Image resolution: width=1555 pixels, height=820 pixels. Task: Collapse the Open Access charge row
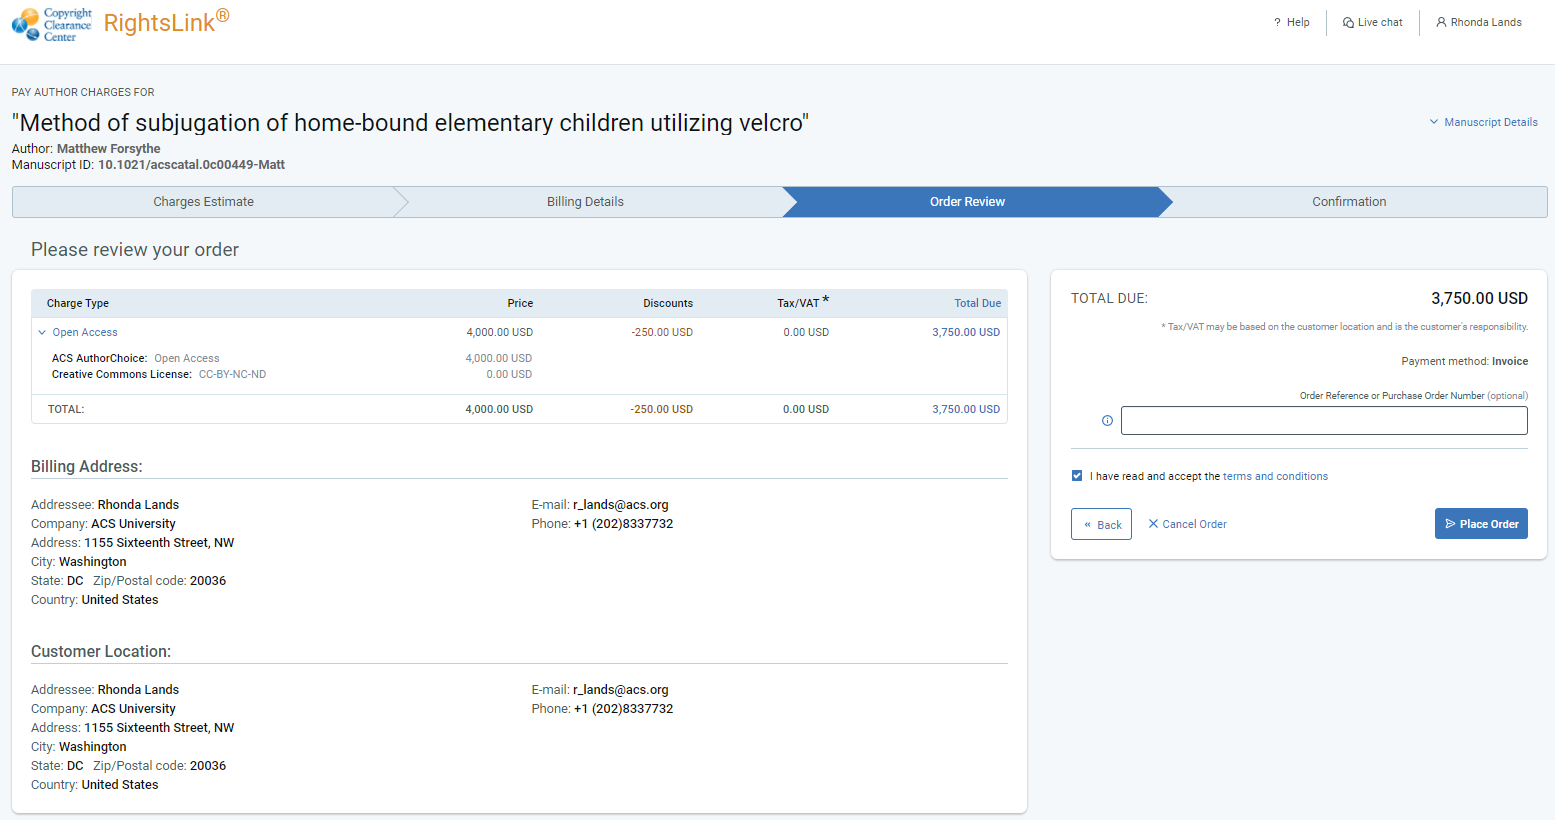coord(42,332)
